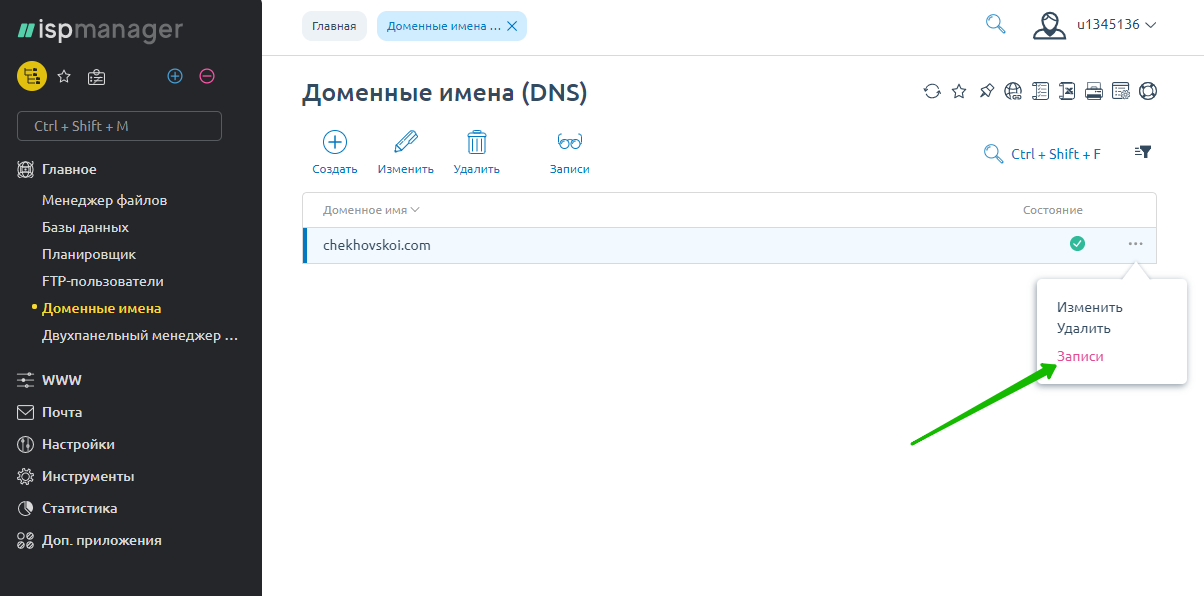Screen dimensions: 1204x596
Task: Click Создать toolbar button
Action: [x=335, y=153]
